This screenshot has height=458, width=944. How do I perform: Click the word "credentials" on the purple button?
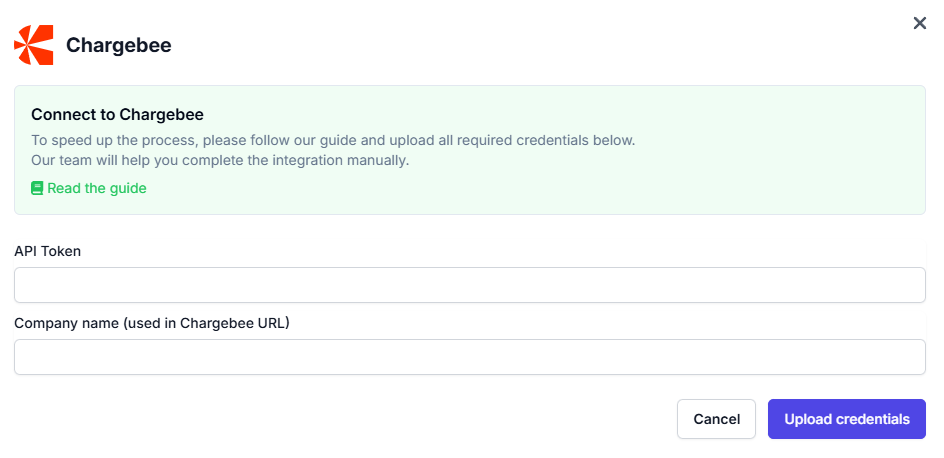(871, 419)
